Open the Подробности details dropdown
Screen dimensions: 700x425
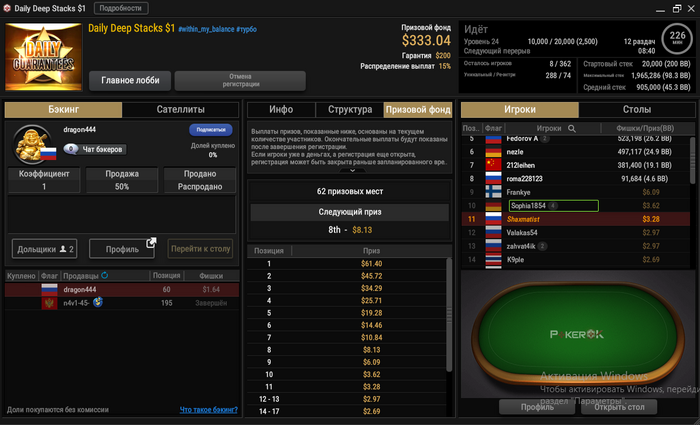pyautogui.click(x=121, y=8)
